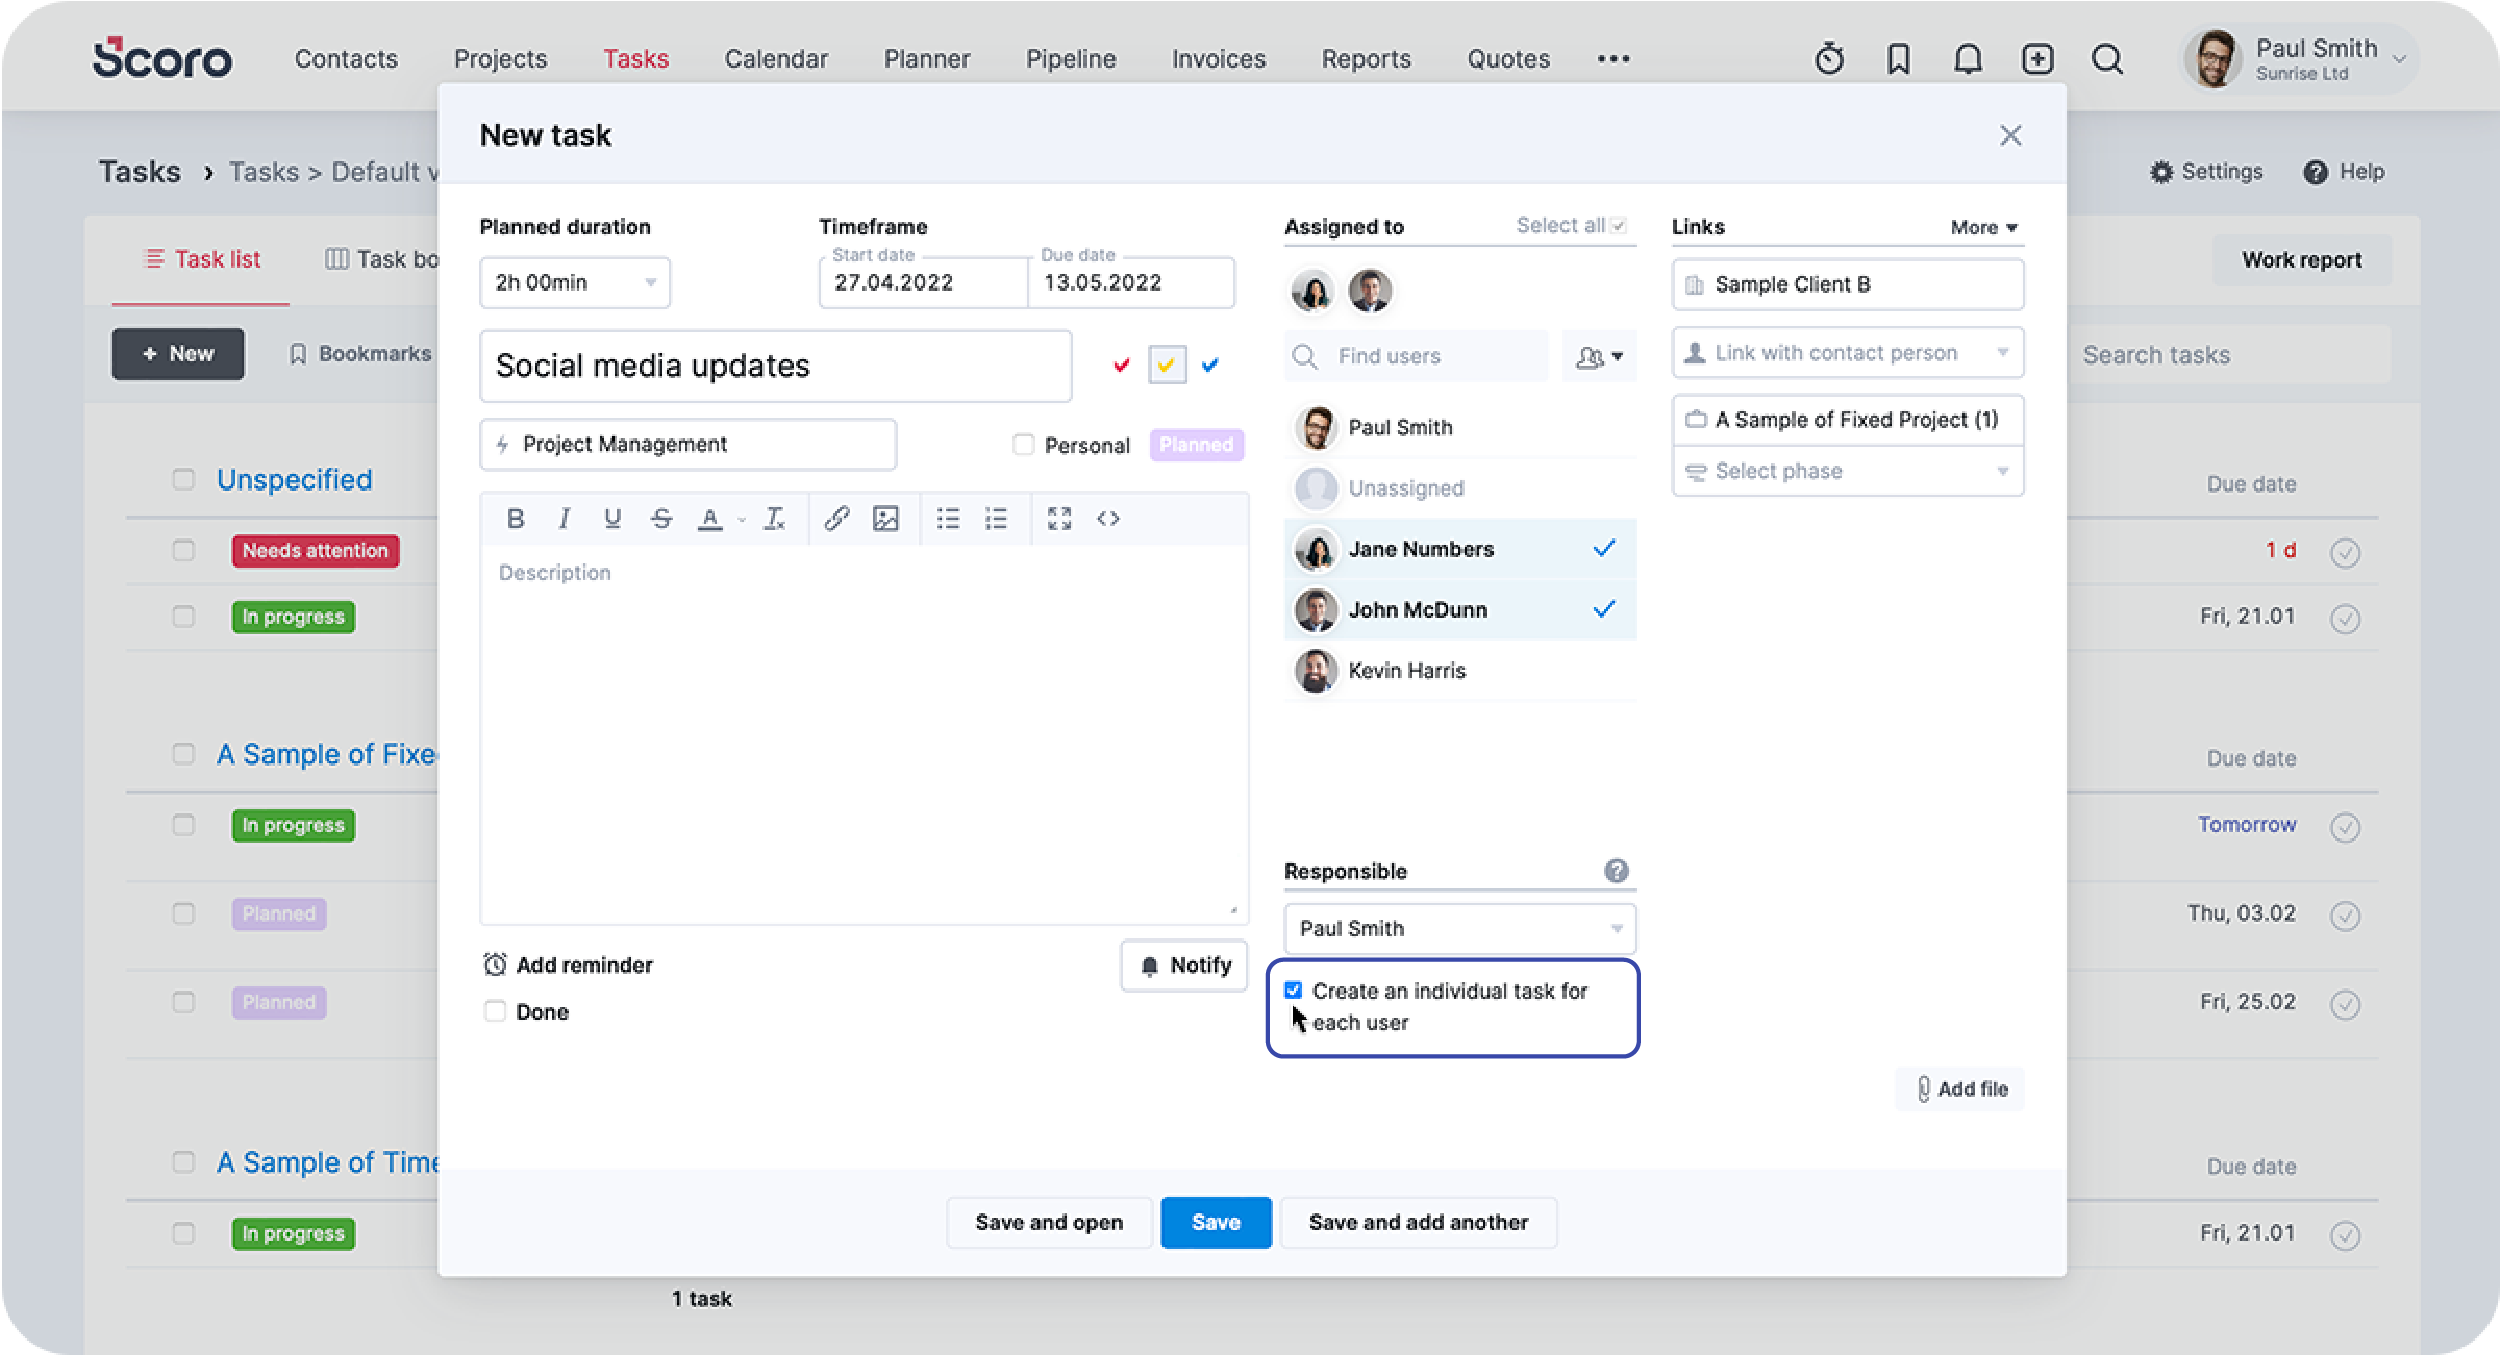Click Save and add another
The image size is (2501, 1356).
(1418, 1222)
